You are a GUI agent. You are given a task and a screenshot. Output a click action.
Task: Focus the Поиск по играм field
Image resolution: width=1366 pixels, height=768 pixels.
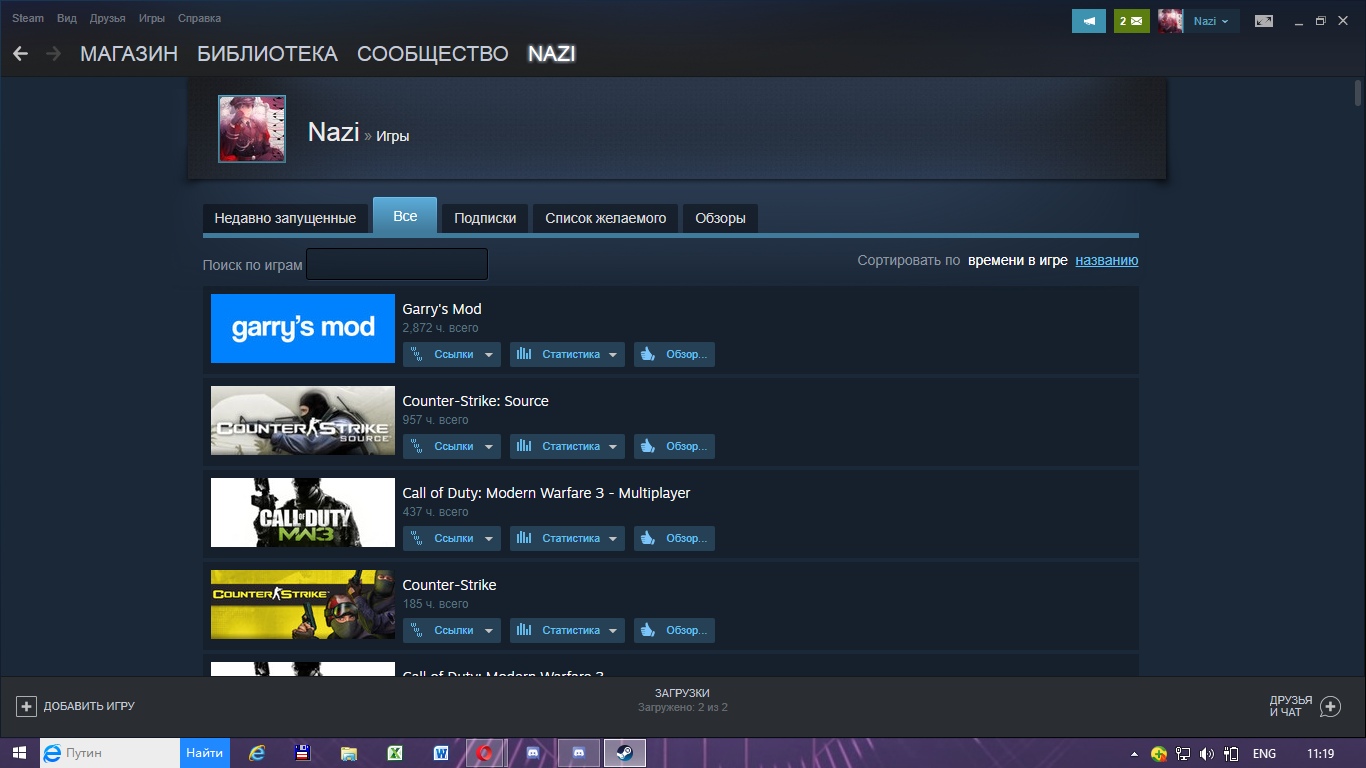click(397, 264)
